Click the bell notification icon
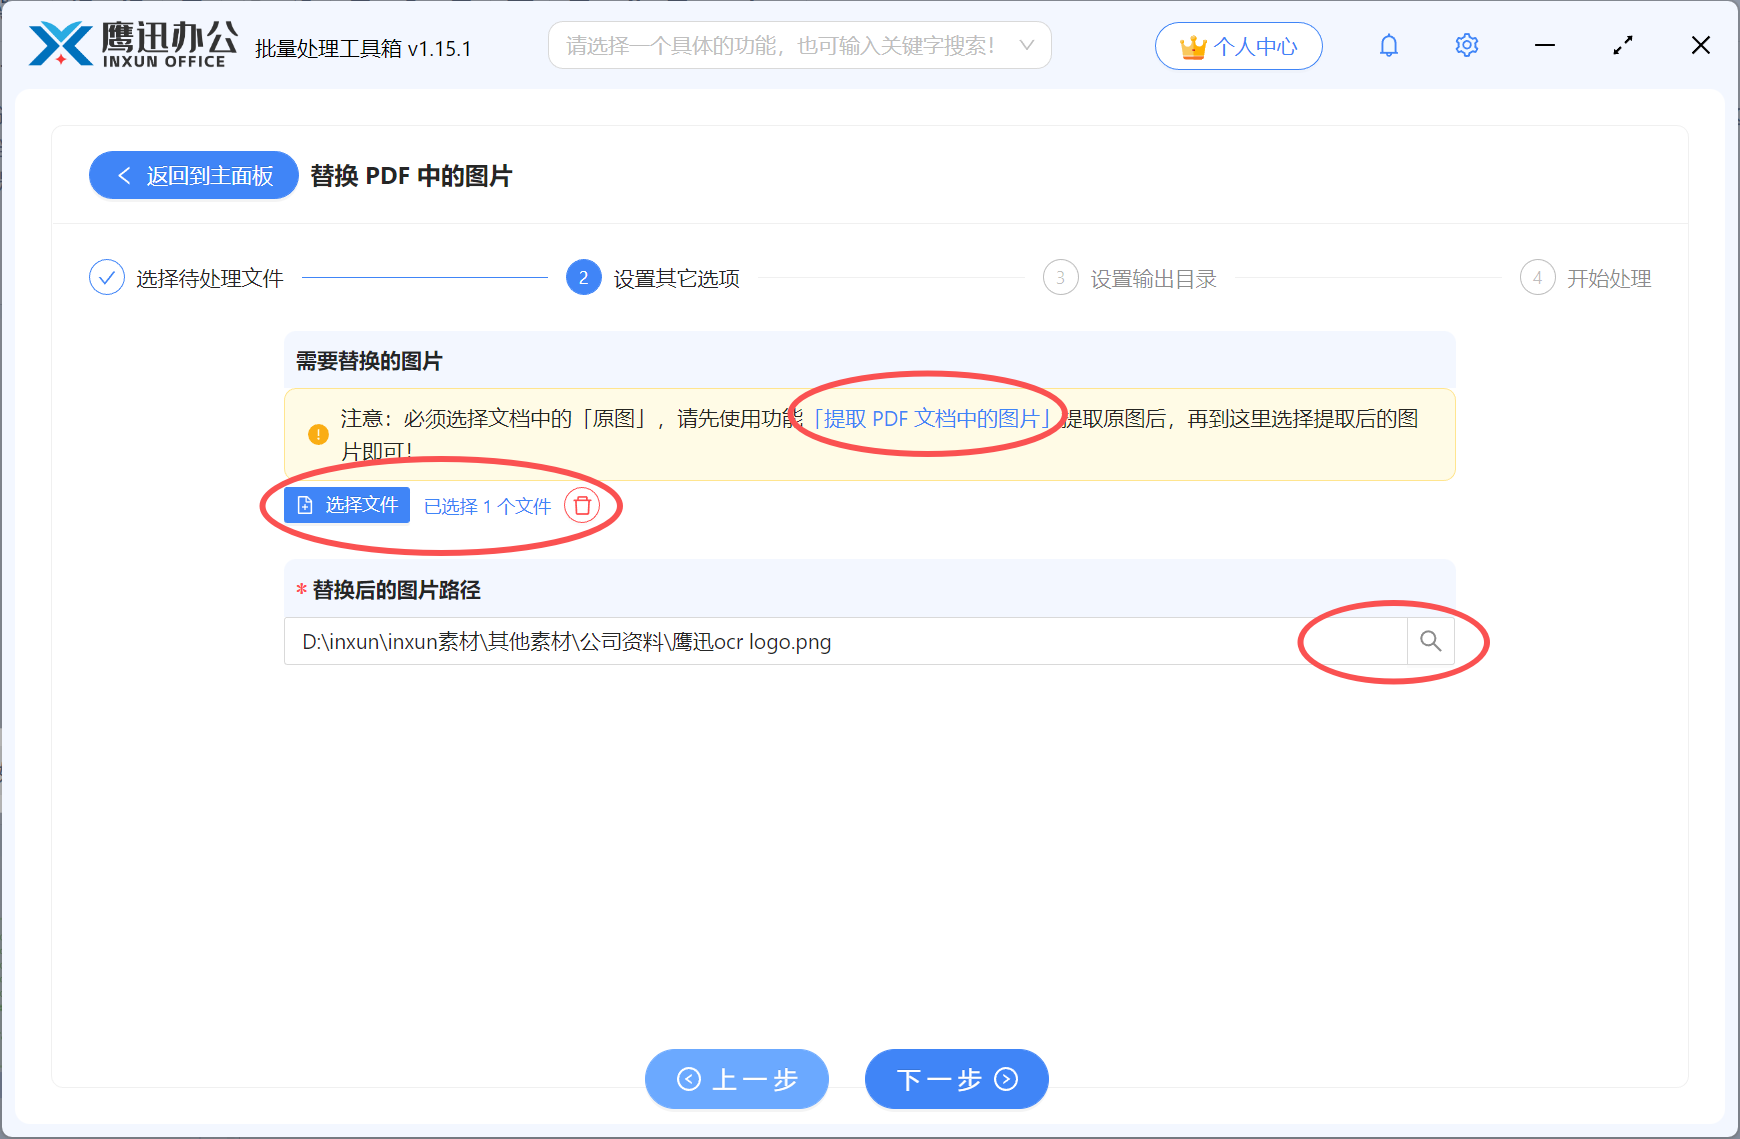Viewport: 1740px width, 1139px height. (x=1388, y=45)
